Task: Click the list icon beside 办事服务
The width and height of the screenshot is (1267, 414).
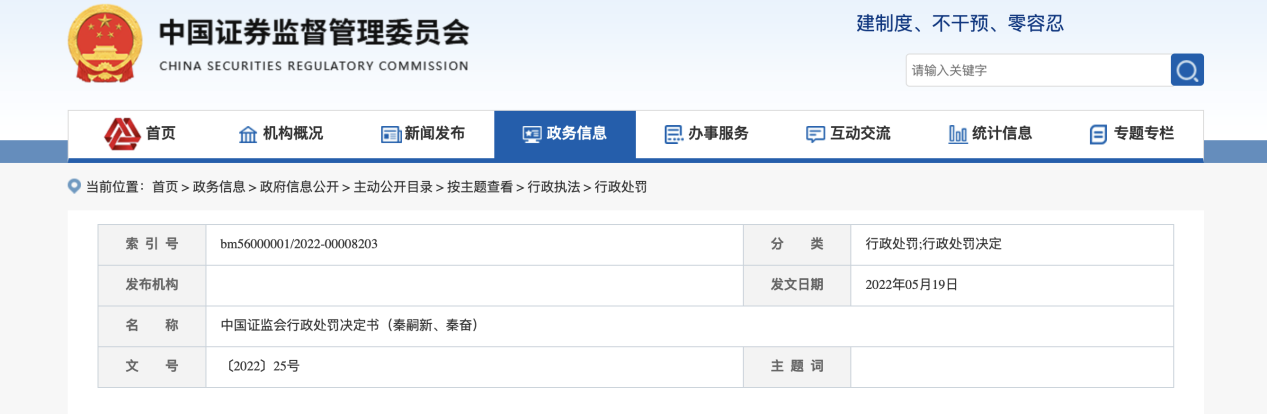Action: pyautogui.click(x=674, y=134)
